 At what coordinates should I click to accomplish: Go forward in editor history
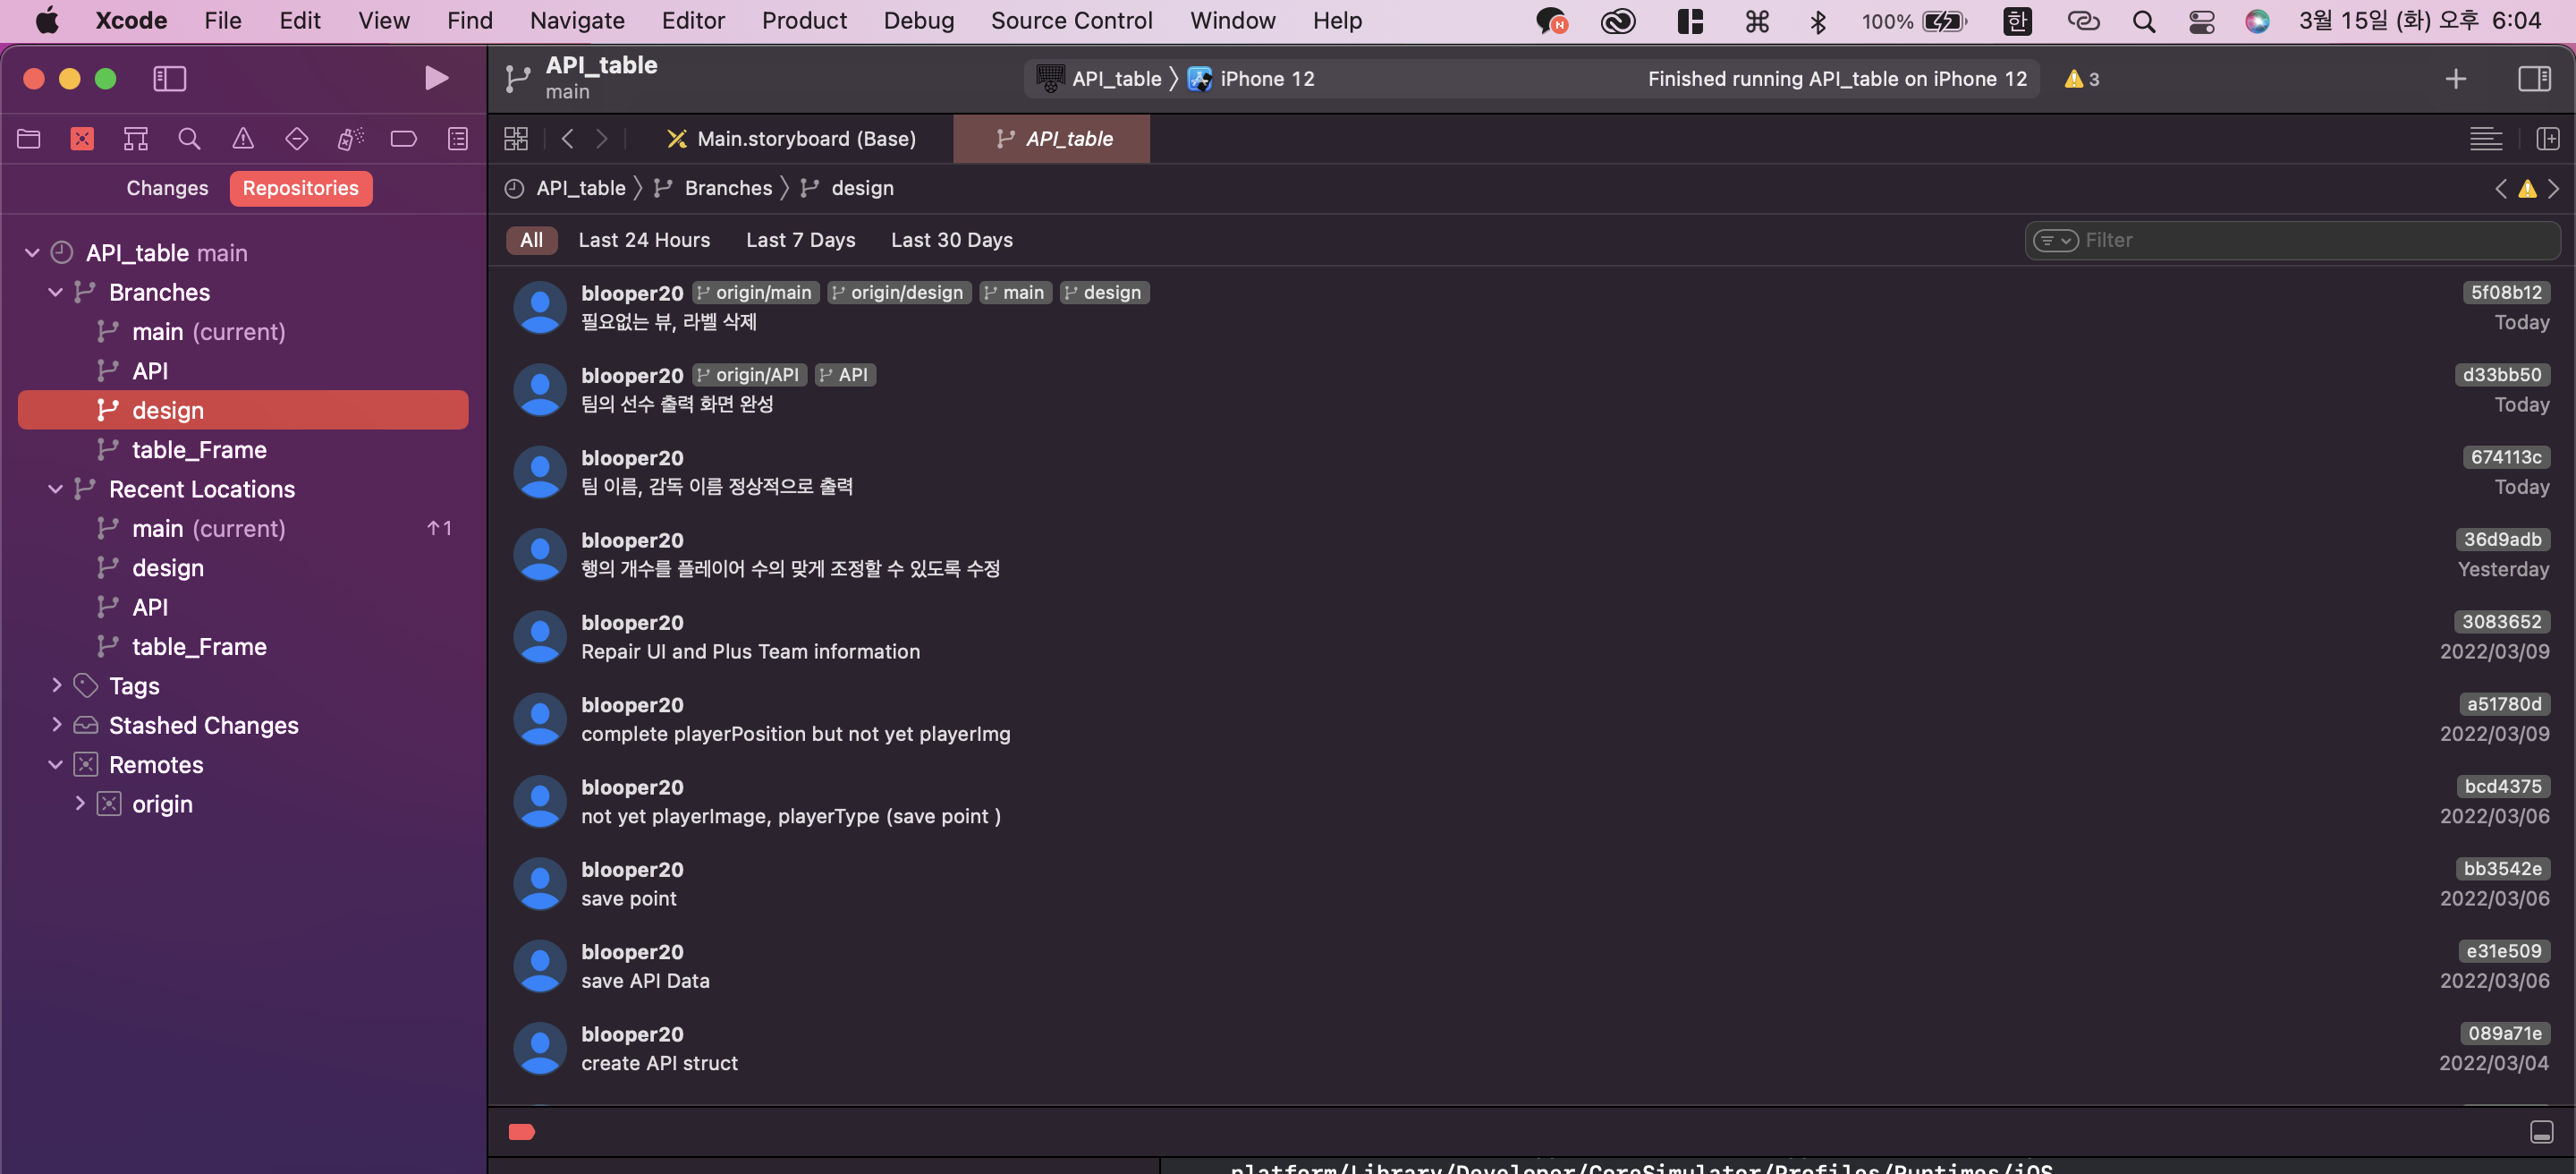click(x=601, y=138)
